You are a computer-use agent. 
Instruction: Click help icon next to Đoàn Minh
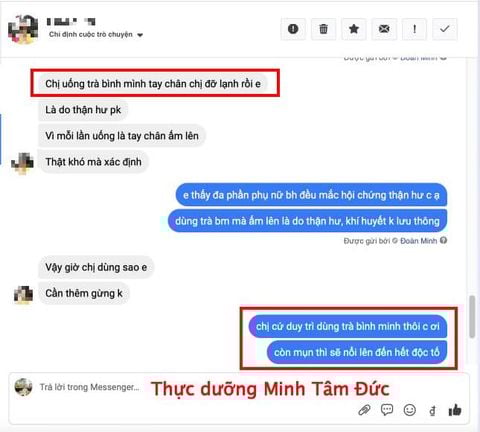point(443,240)
